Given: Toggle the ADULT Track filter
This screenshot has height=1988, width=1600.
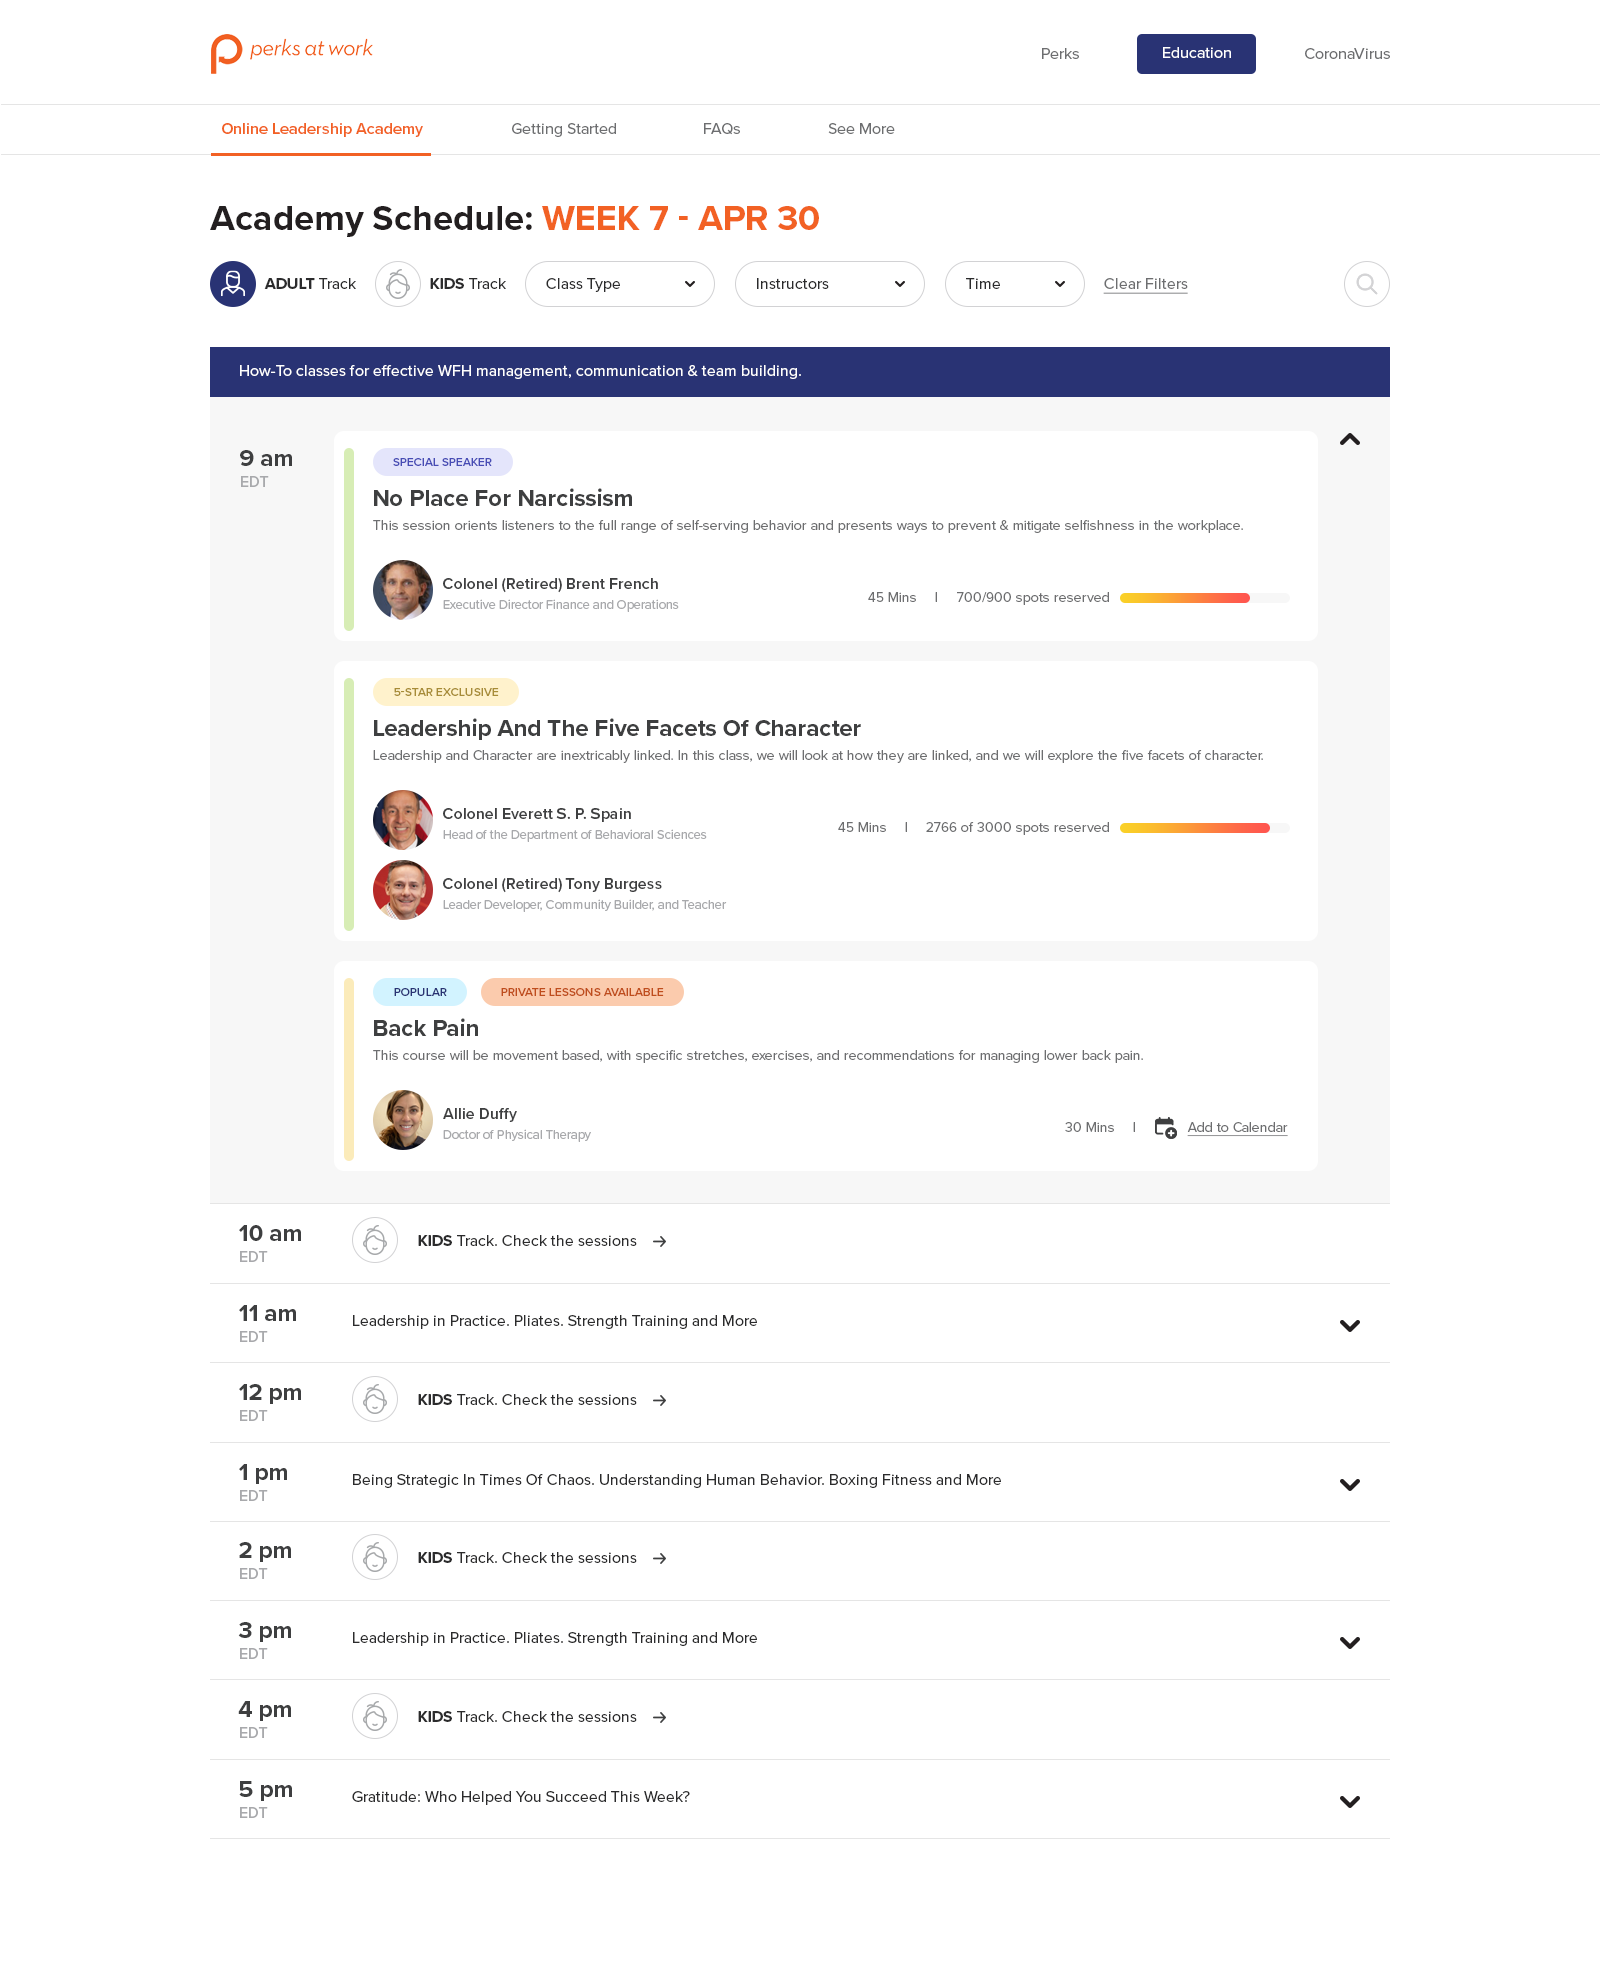Looking at the screenshot, I should click(x=284, y=284).
